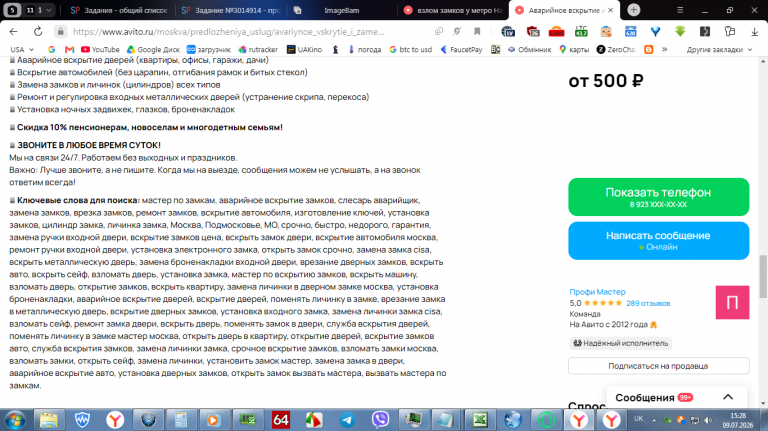This screenshot has width=768, height=431.
Task: Click Подписаться на продавца button
Action: coord(658,366)
